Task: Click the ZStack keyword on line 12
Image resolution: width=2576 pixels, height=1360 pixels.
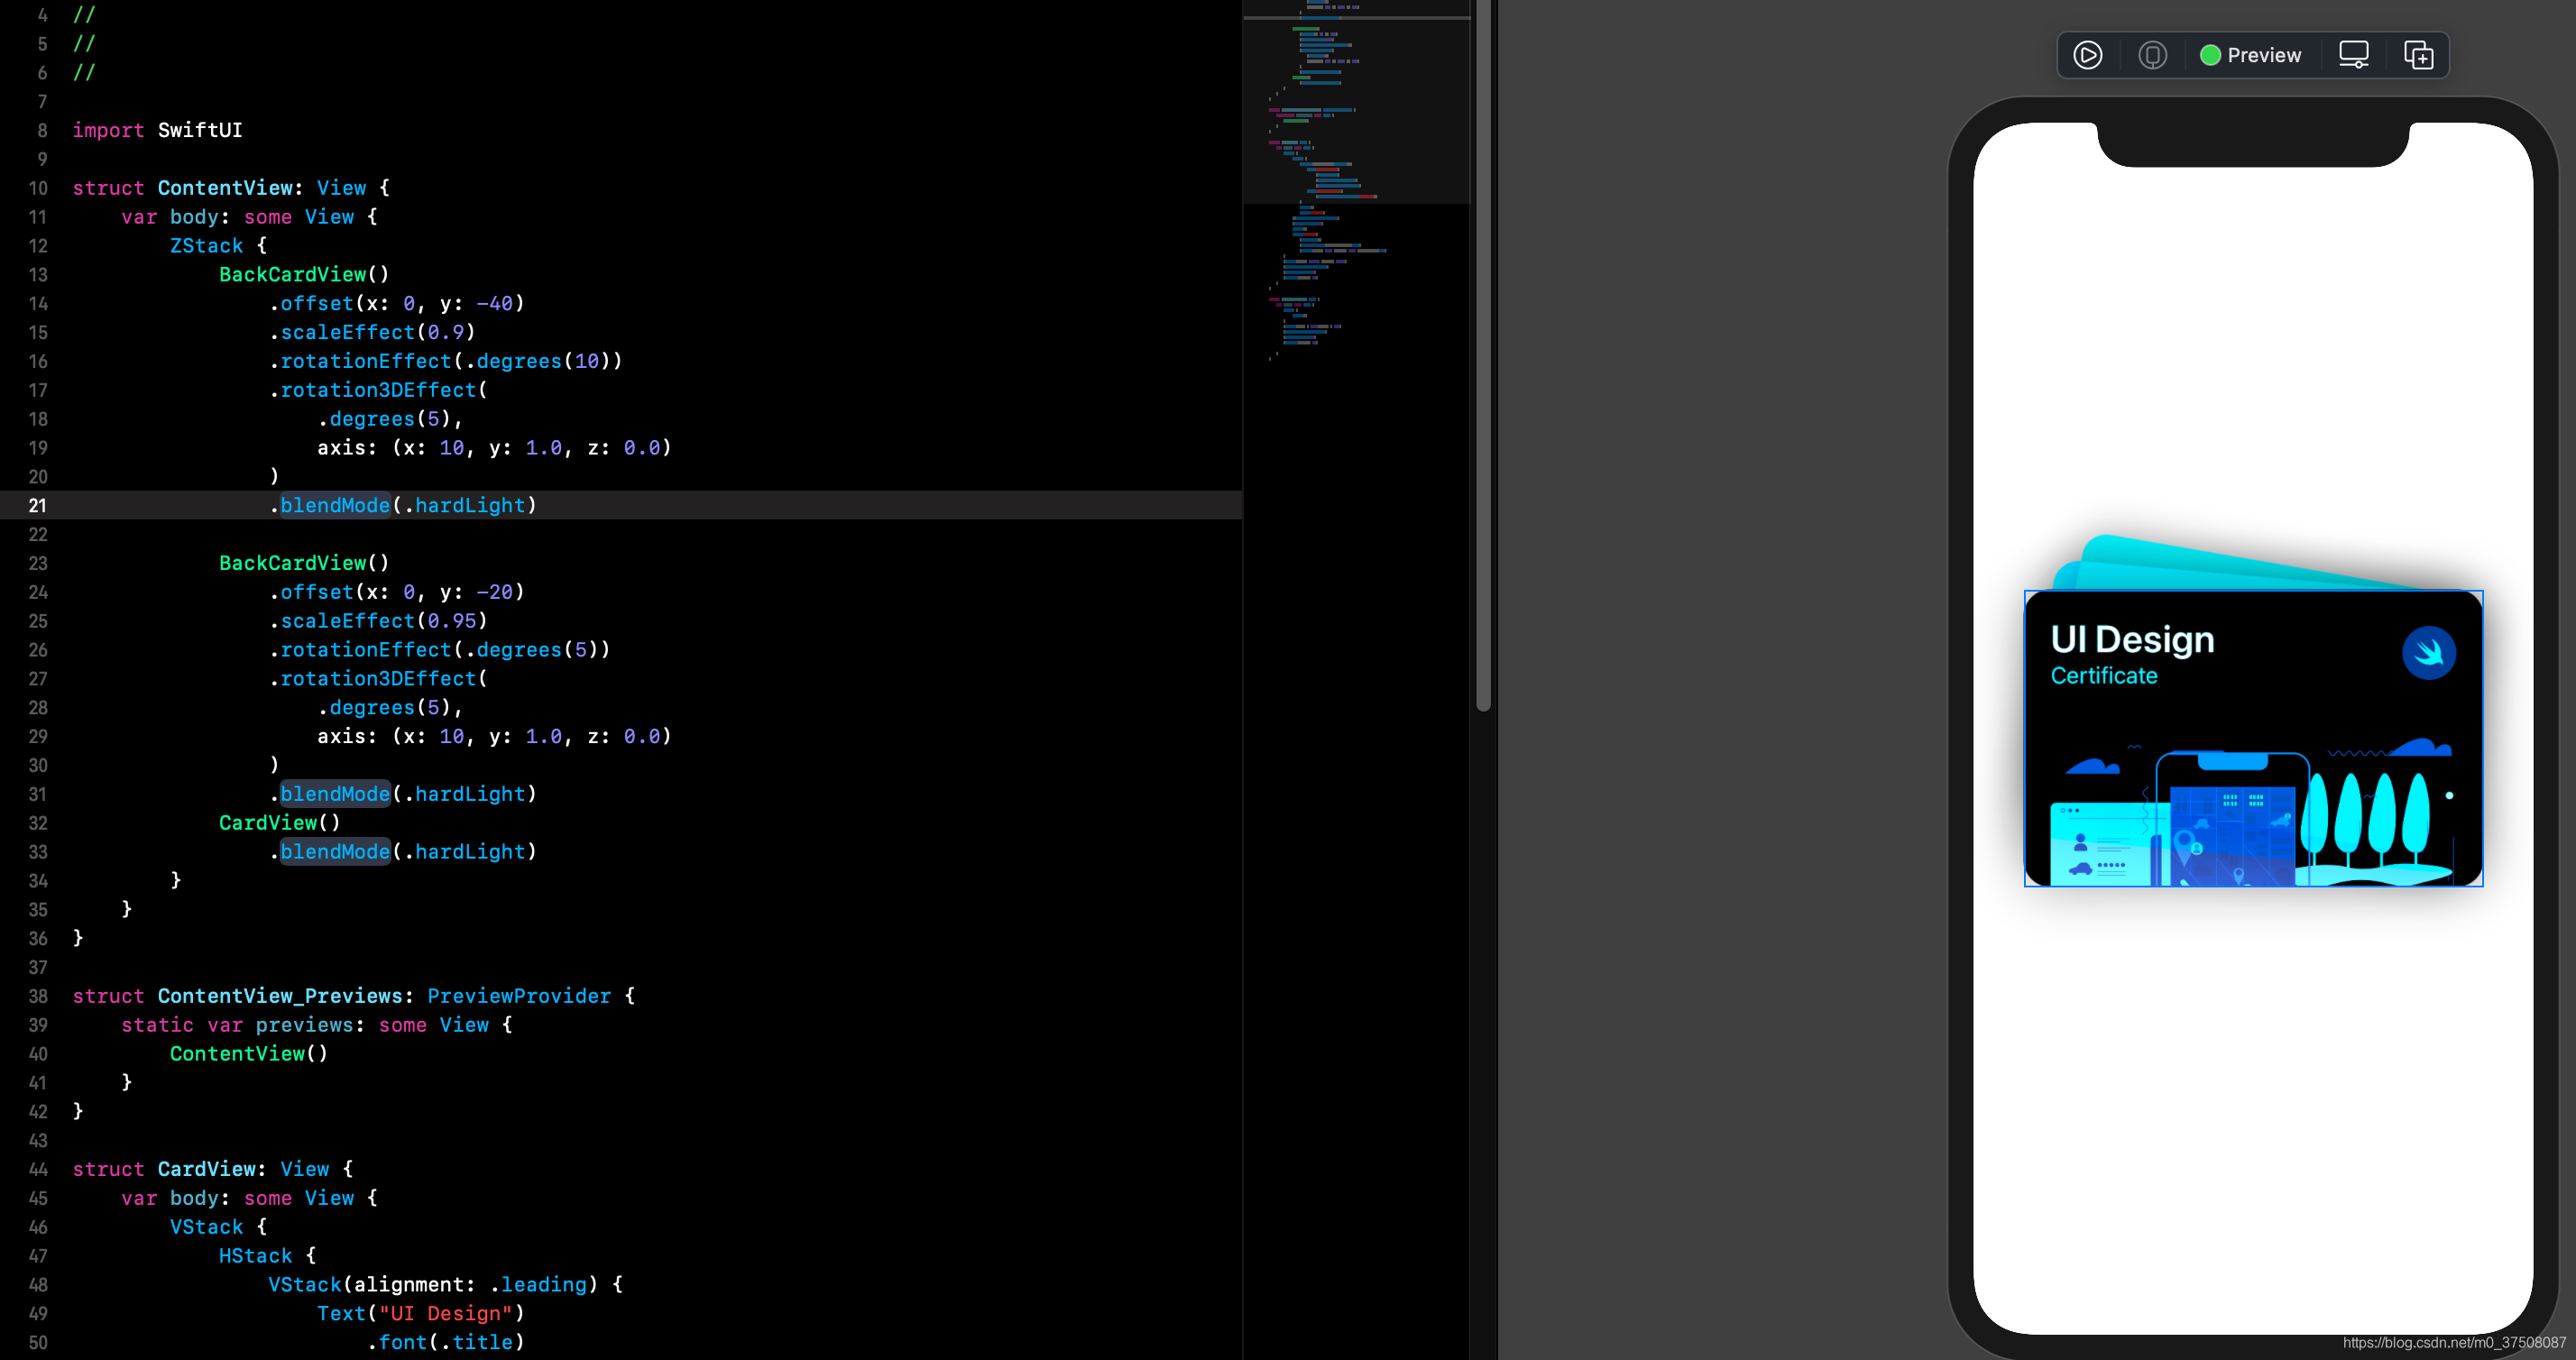Action: point(206,246)
